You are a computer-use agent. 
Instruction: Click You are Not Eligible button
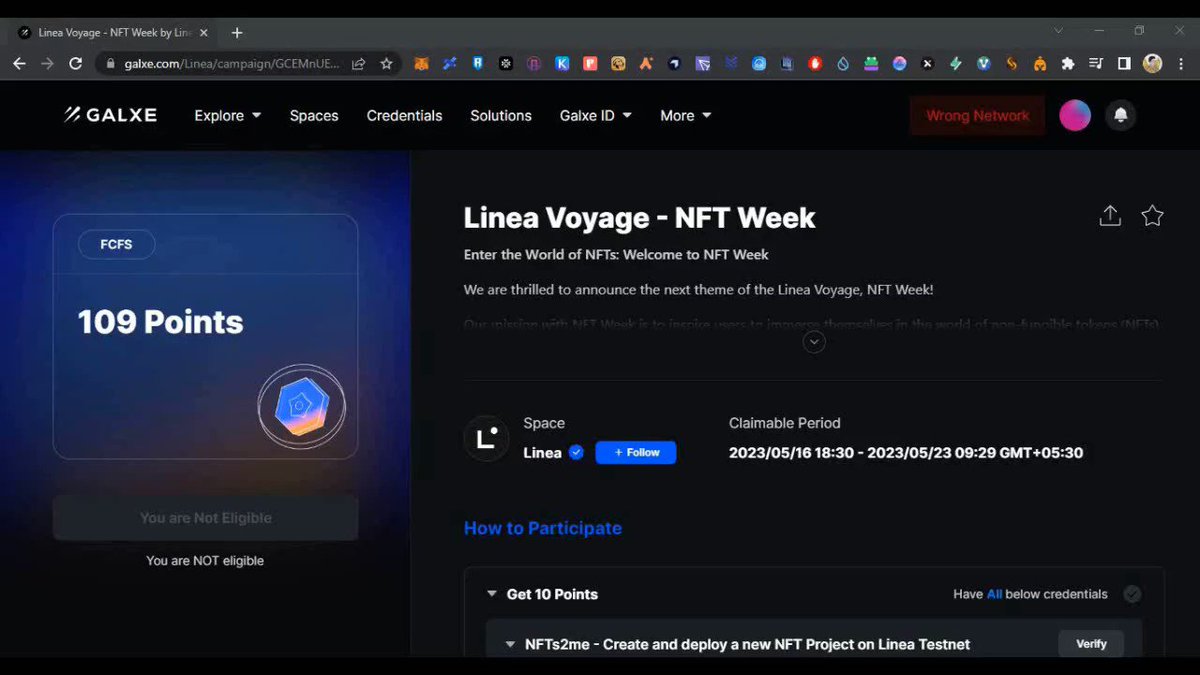pos(206,518)
